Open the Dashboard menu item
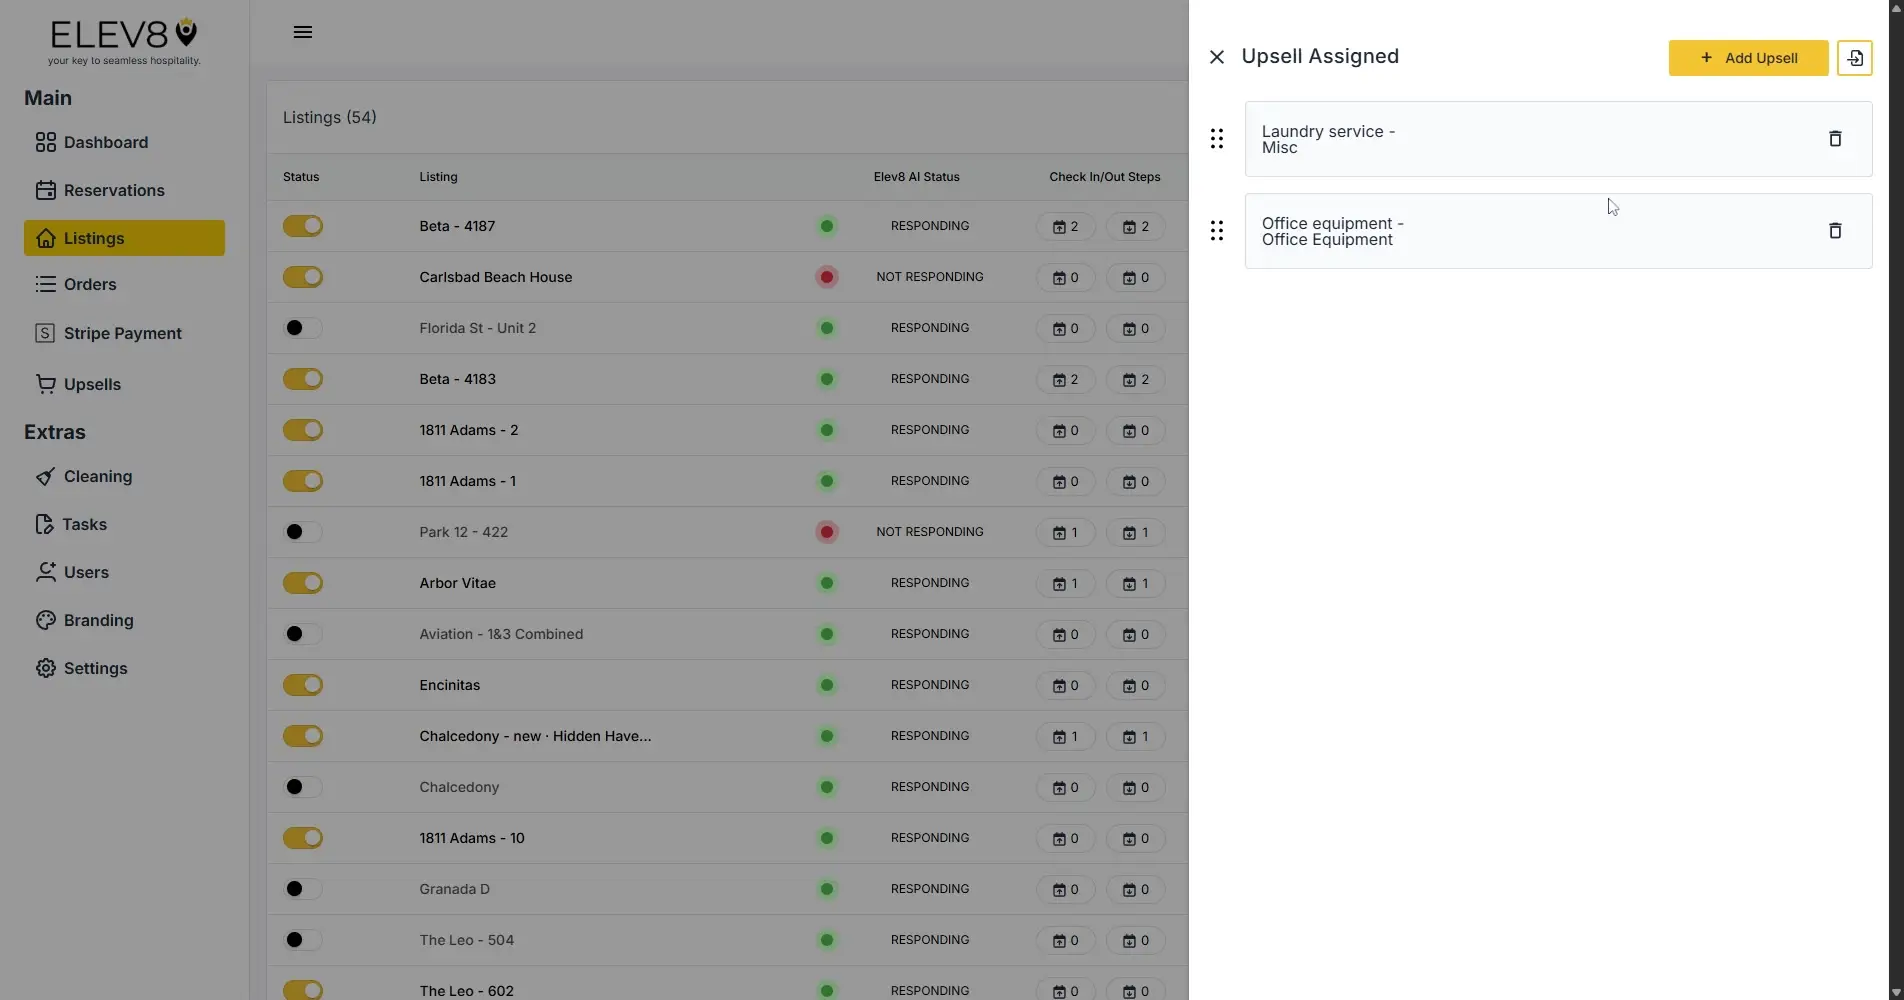Image resolution: width=1904 pixels, height=1000 pixels. point(105,142)
